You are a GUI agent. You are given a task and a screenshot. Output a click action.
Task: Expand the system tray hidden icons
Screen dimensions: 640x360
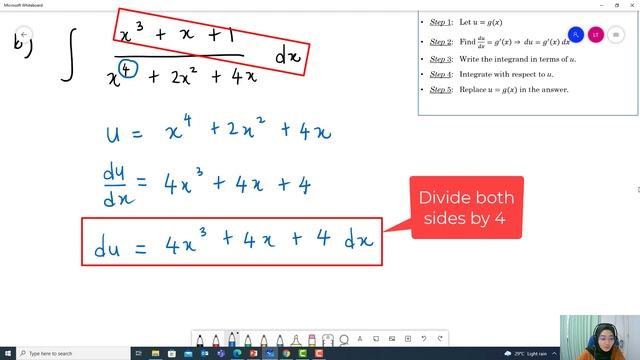click(554, 353)
